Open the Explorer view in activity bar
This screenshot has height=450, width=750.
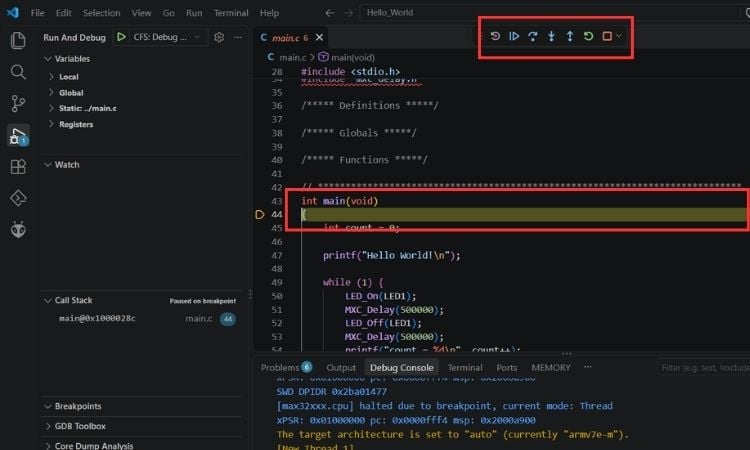pos(18,40)
